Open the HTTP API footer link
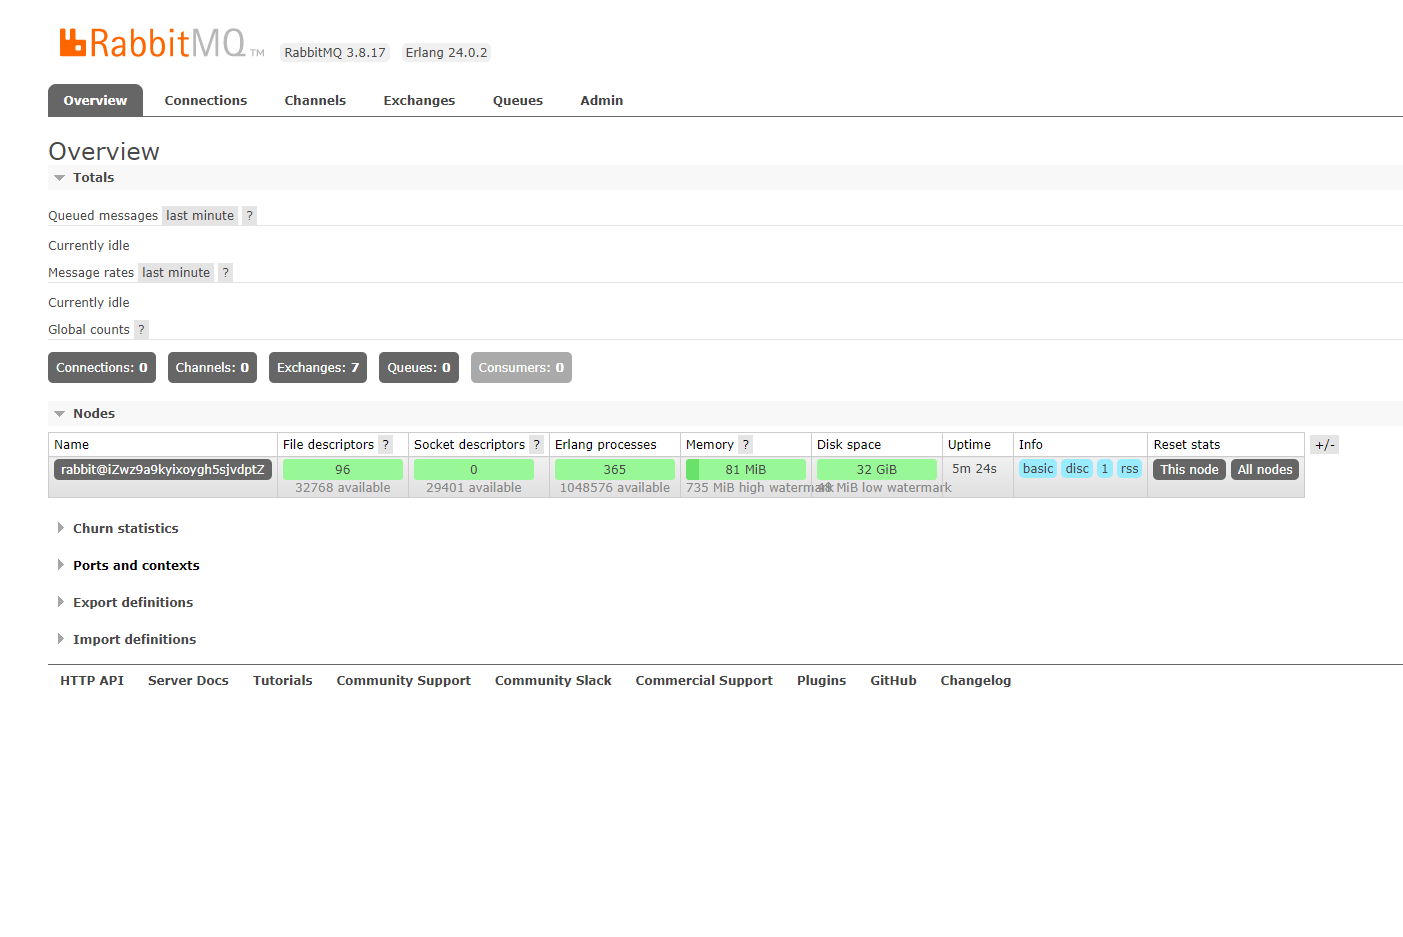The width and height of the screenshot is (1403, 937). (92, 681)
